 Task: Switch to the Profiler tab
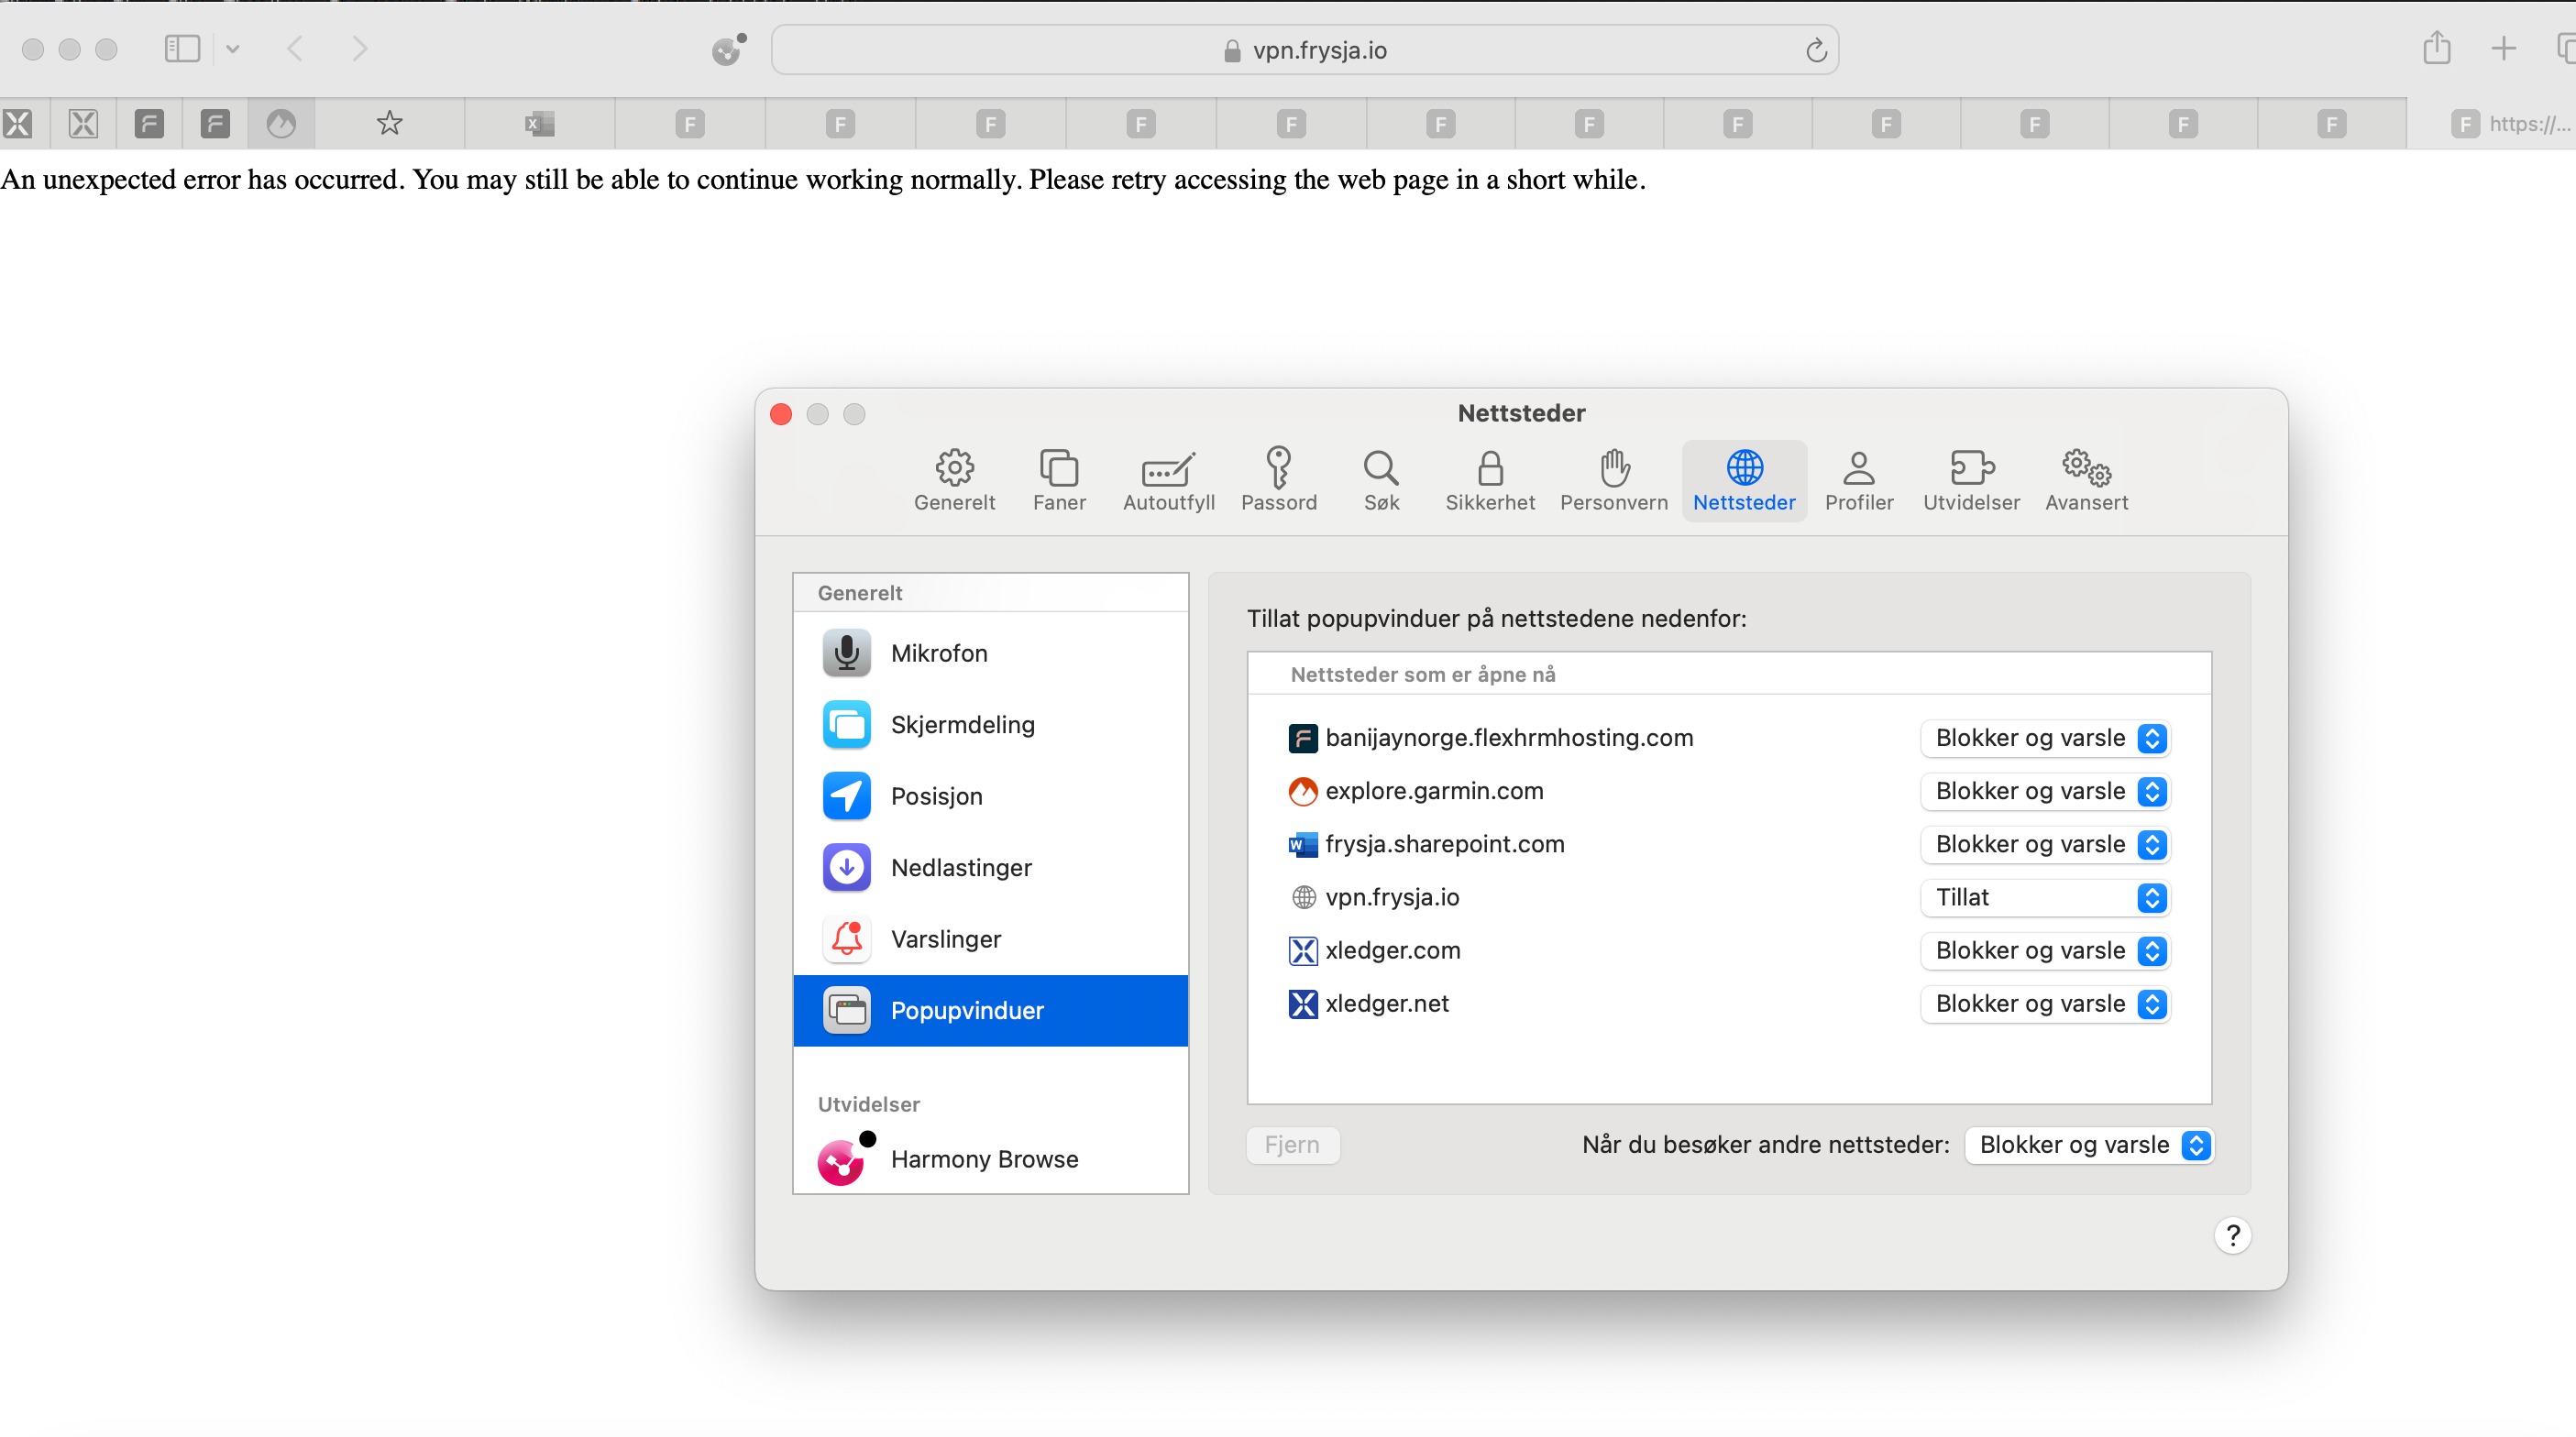1858,480
